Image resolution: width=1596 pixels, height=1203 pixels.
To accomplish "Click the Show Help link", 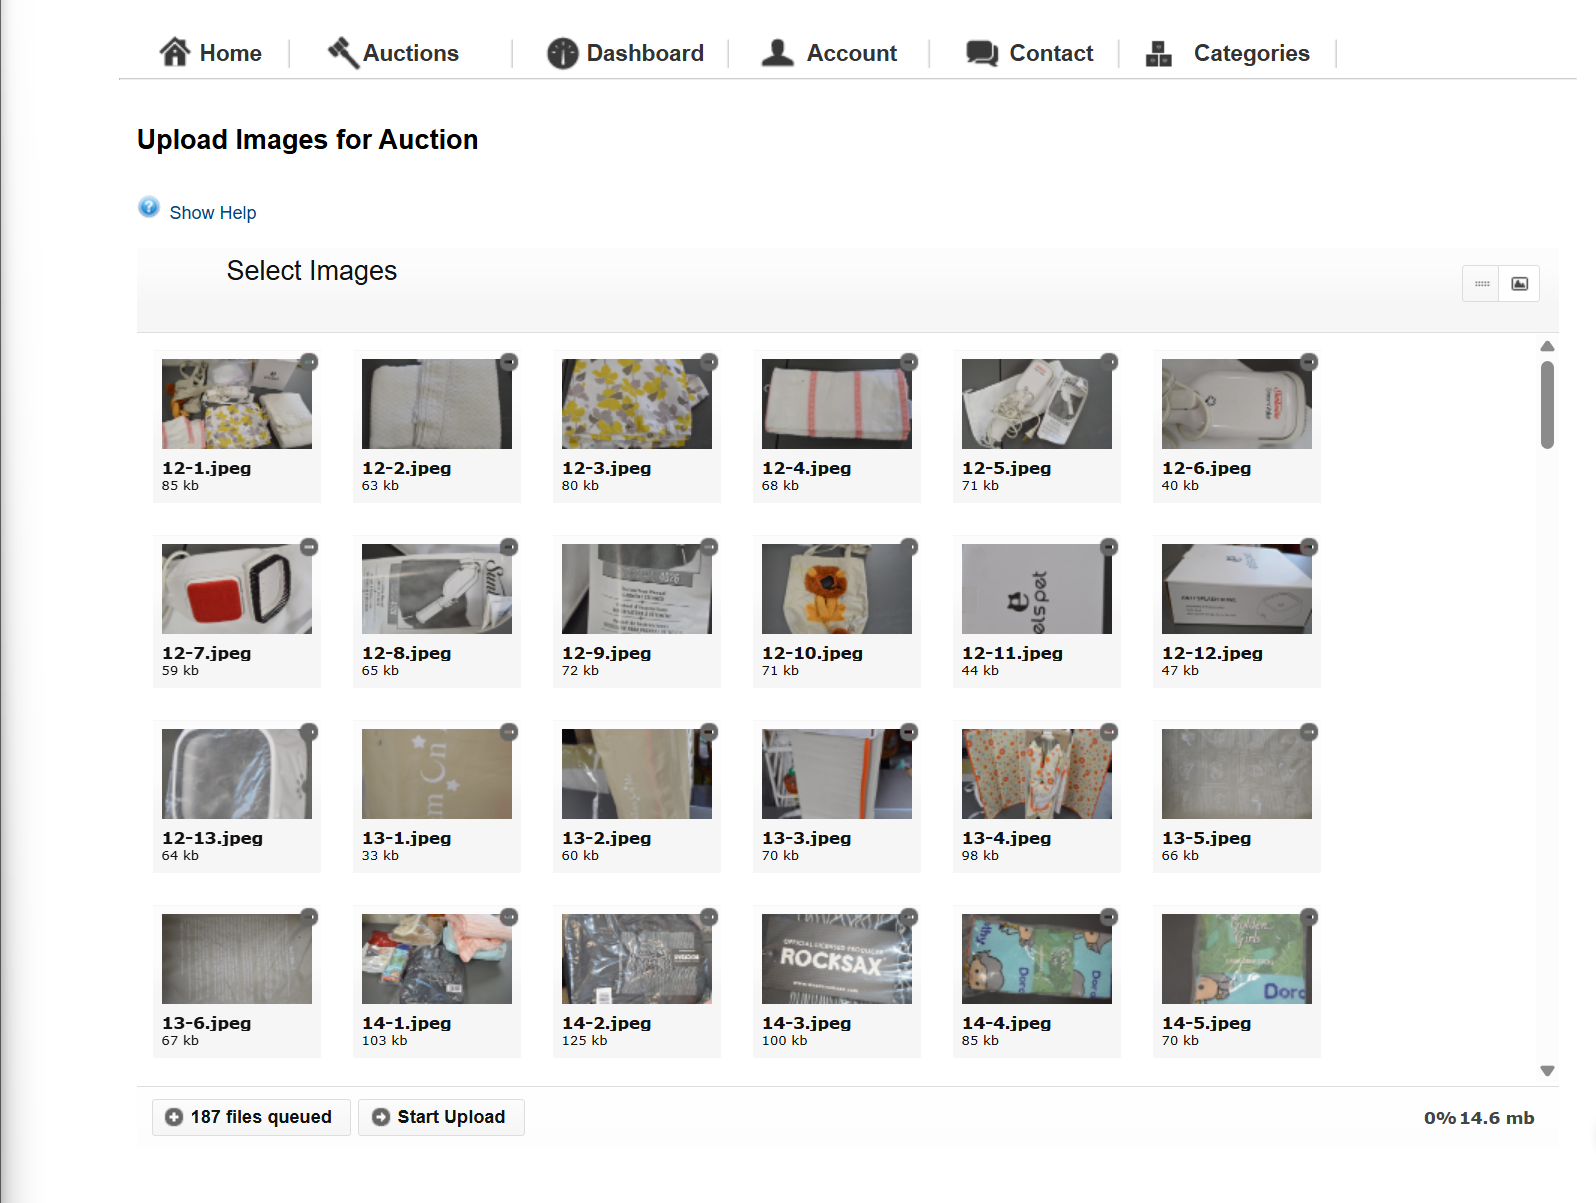I will (x=213, y=213).
